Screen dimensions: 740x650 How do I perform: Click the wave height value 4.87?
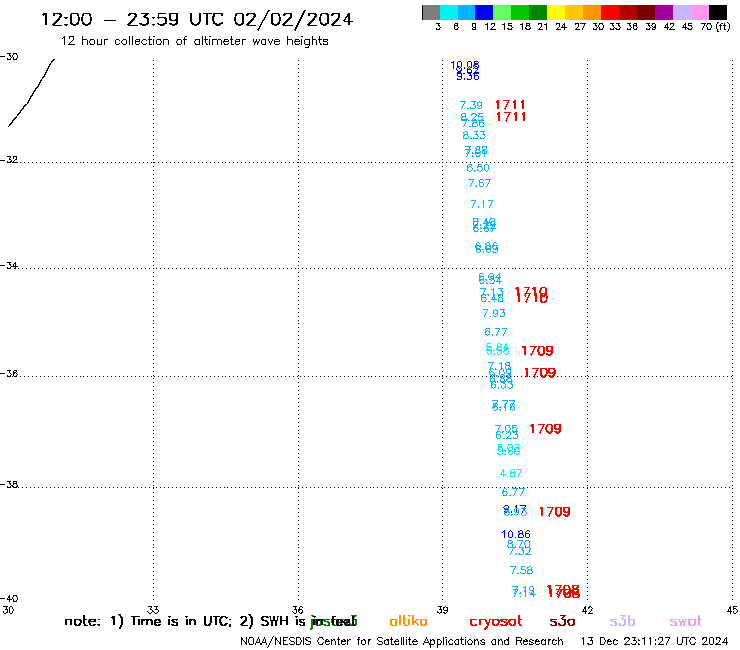pos(511,473)
